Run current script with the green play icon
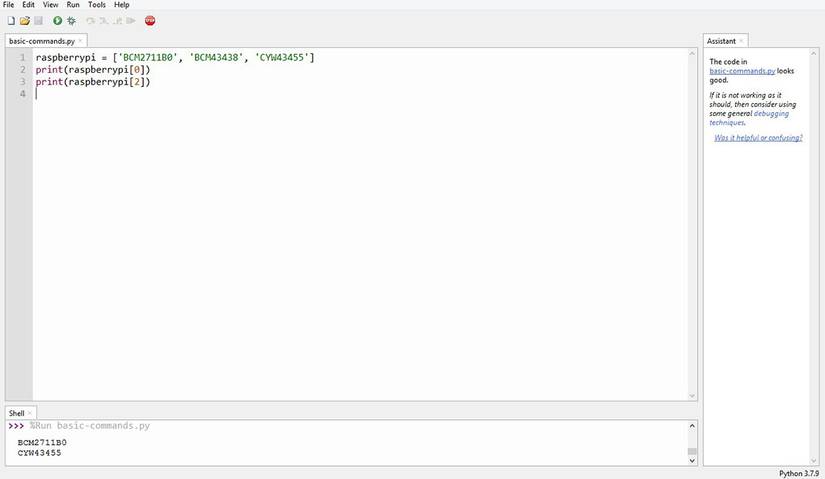This screenshot has height=479, width=825. pos(57,21)
